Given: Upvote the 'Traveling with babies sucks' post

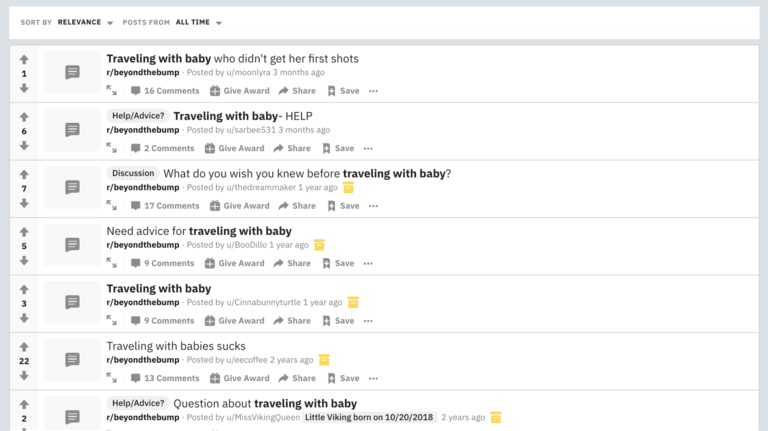Looking at the screenshot, I should (x=24, y=347).
